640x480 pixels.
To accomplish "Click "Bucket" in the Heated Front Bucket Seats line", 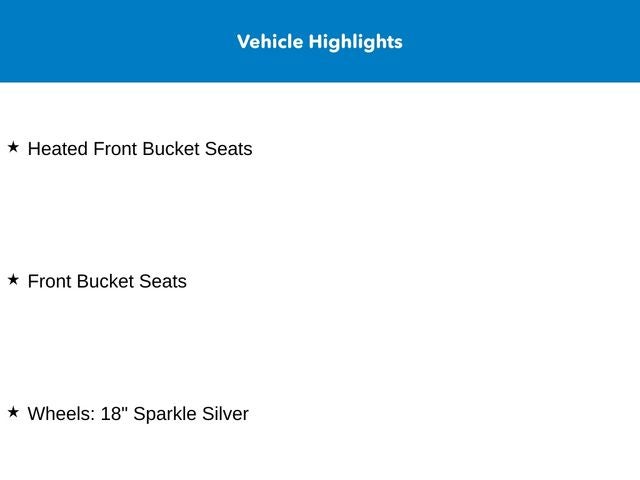I will click(x=171, y=149).
